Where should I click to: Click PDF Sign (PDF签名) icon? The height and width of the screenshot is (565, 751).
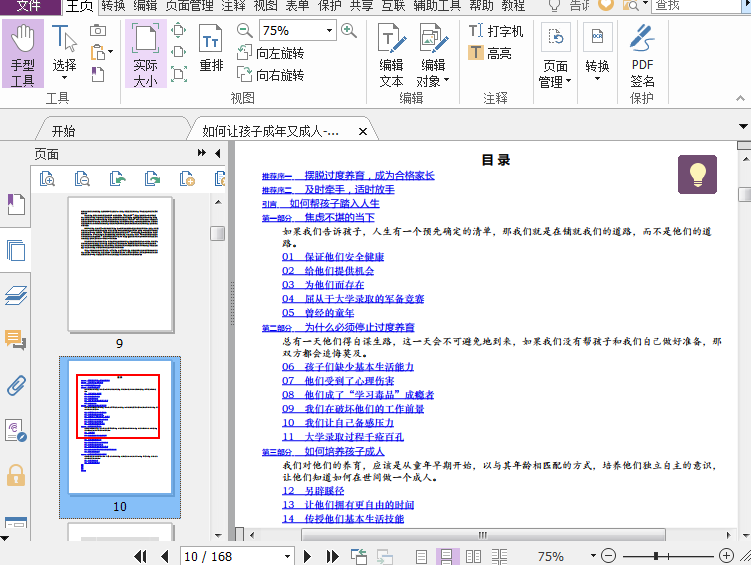[642, 56]
